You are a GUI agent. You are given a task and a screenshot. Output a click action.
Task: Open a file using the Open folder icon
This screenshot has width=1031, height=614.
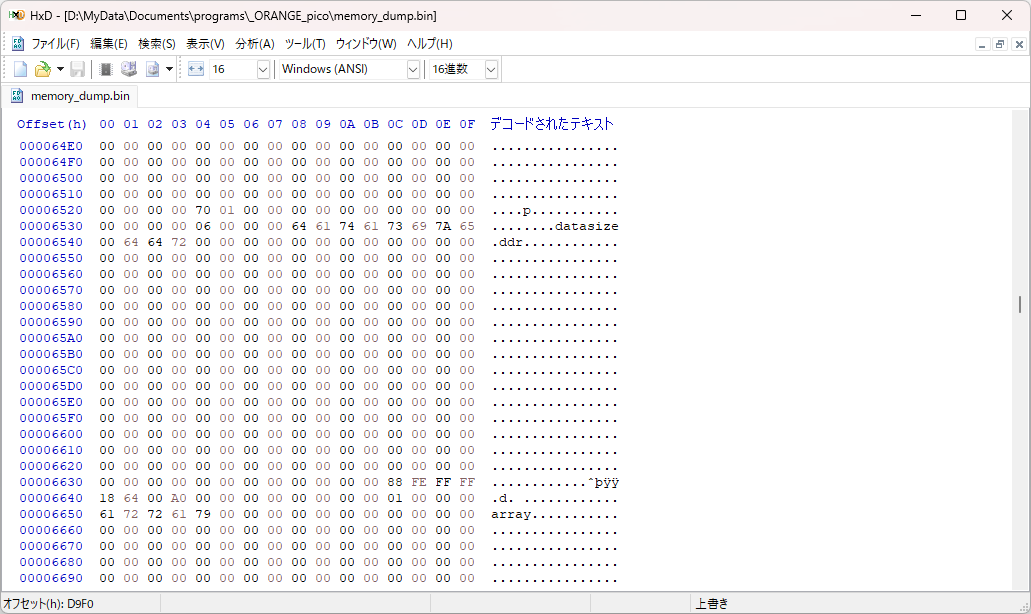[x=43, y=68]
